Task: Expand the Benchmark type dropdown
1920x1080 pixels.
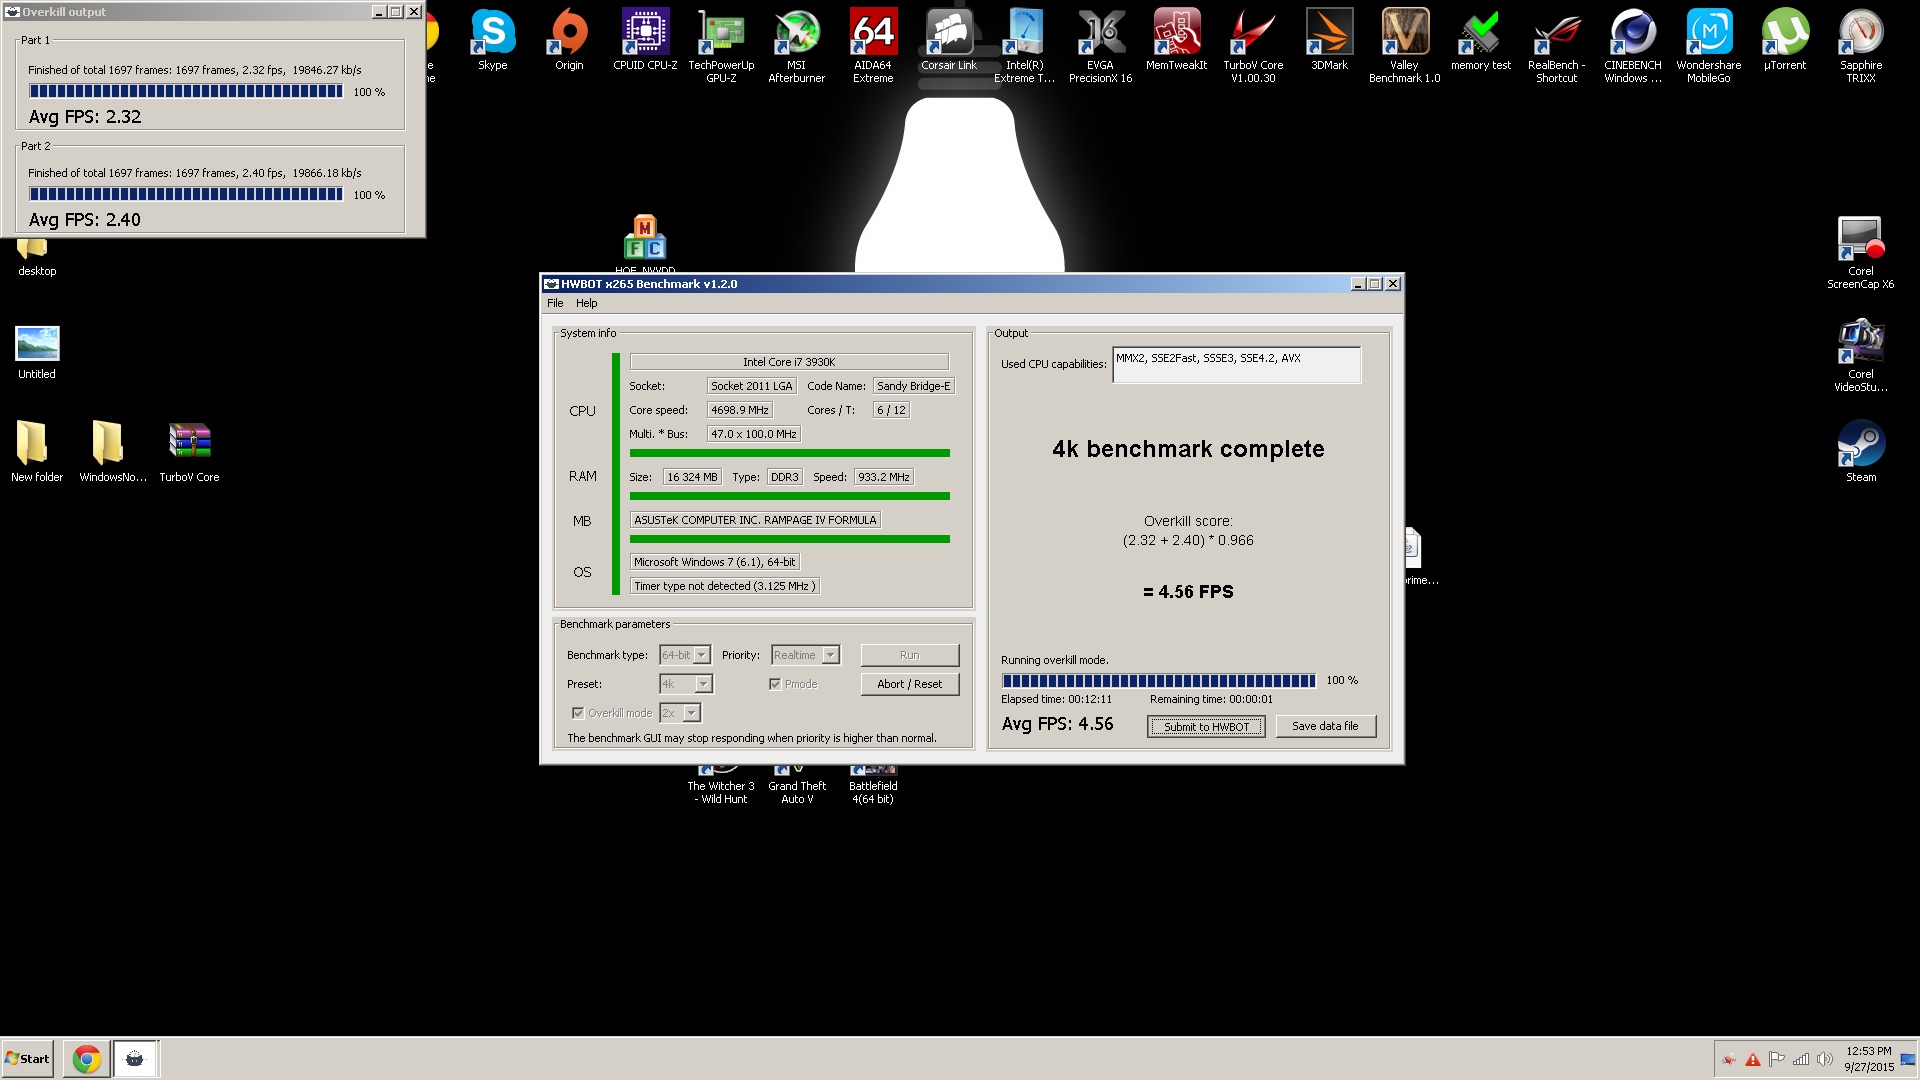Action: [702, 655]
